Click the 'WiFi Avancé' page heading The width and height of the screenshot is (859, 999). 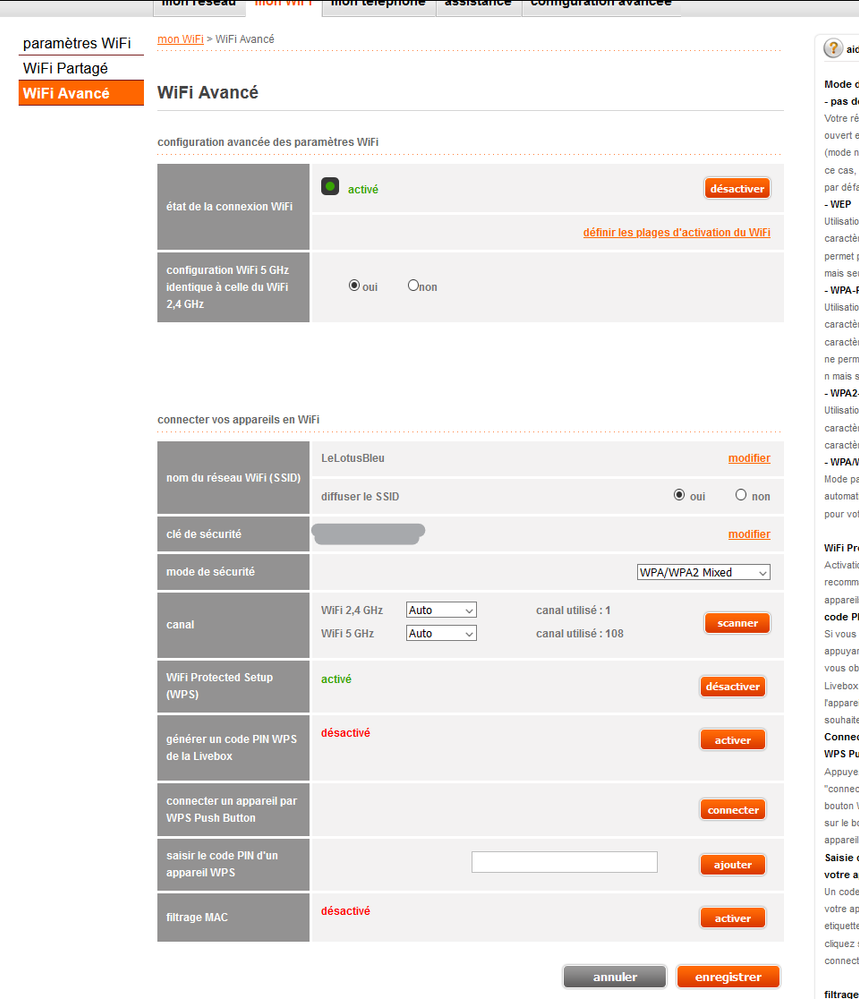pyautogui.click(x=208, y=92)
